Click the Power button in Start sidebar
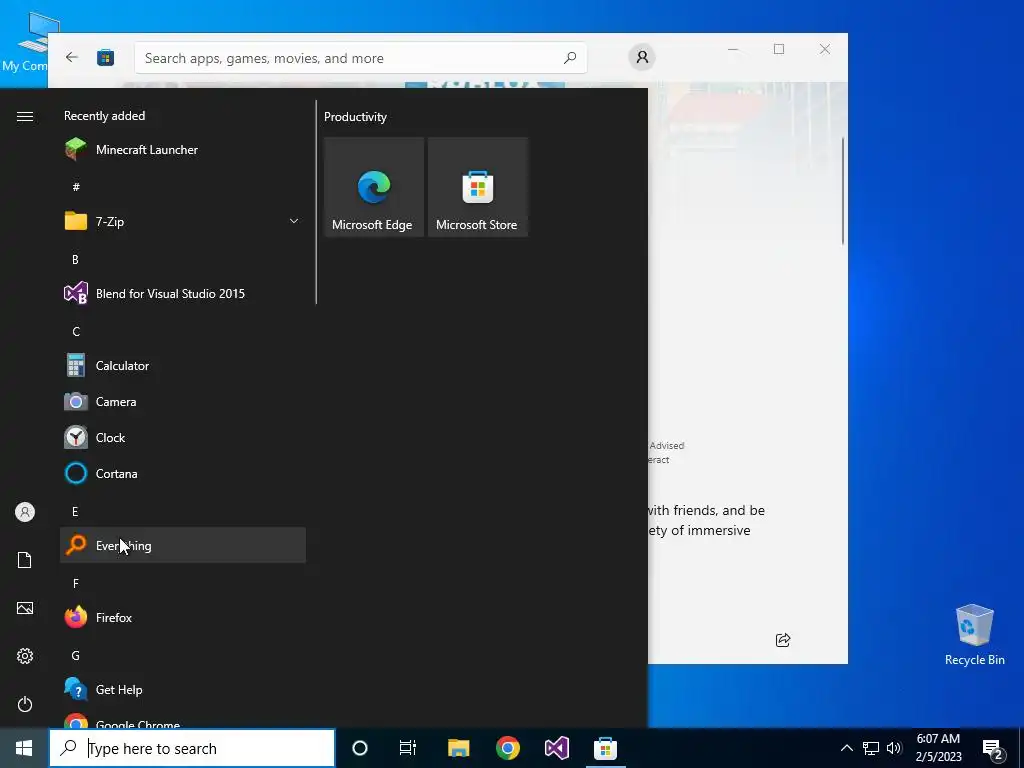This screenshot has width=1024, height=768. [25, 704]
